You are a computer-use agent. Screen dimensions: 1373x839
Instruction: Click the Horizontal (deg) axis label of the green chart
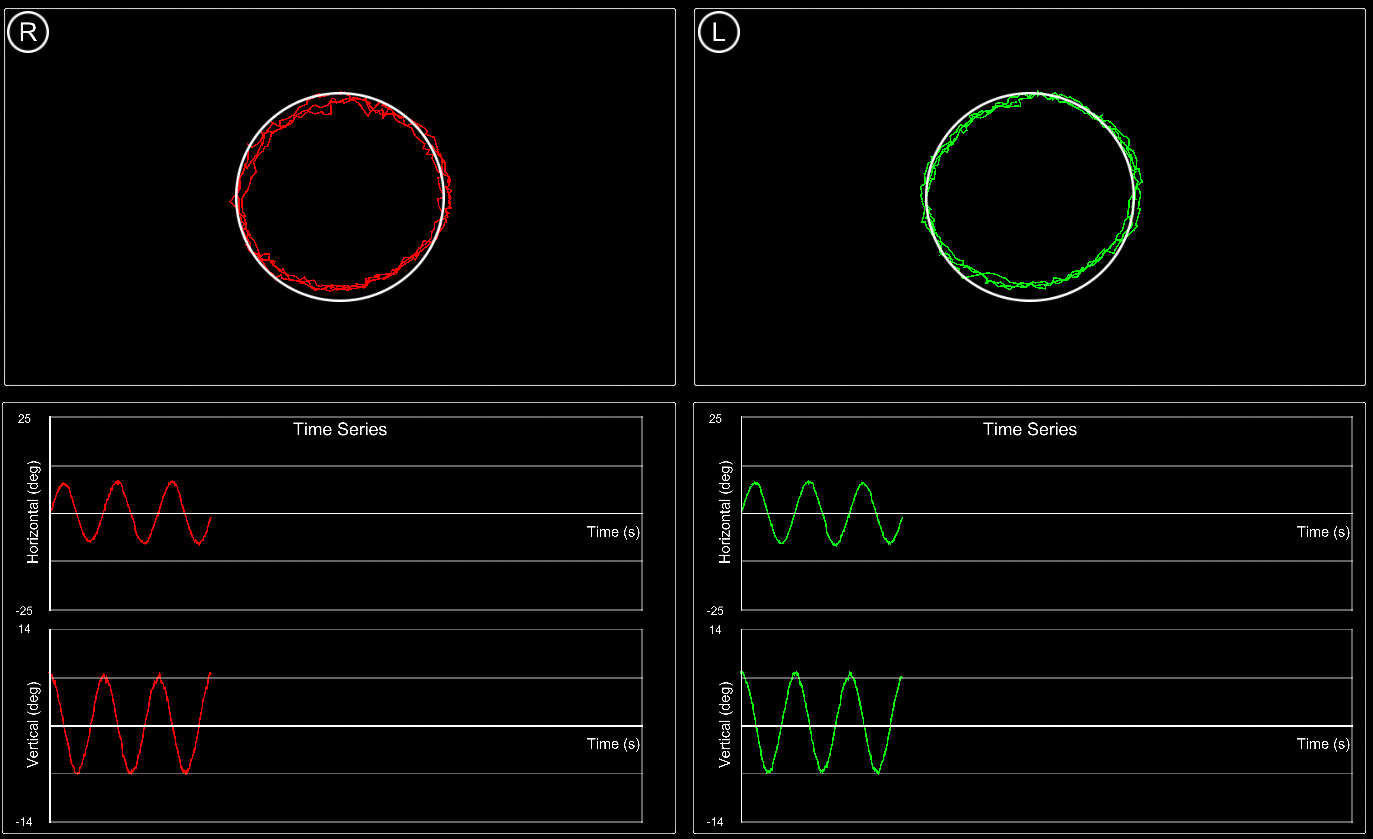point(724,511)
